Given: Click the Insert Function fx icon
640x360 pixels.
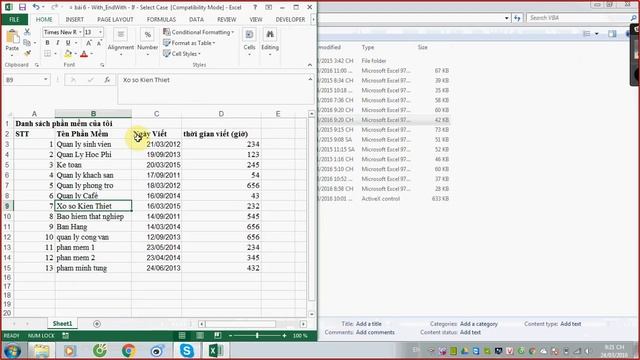Looking at the screenshot, I should tap(107, 80).
